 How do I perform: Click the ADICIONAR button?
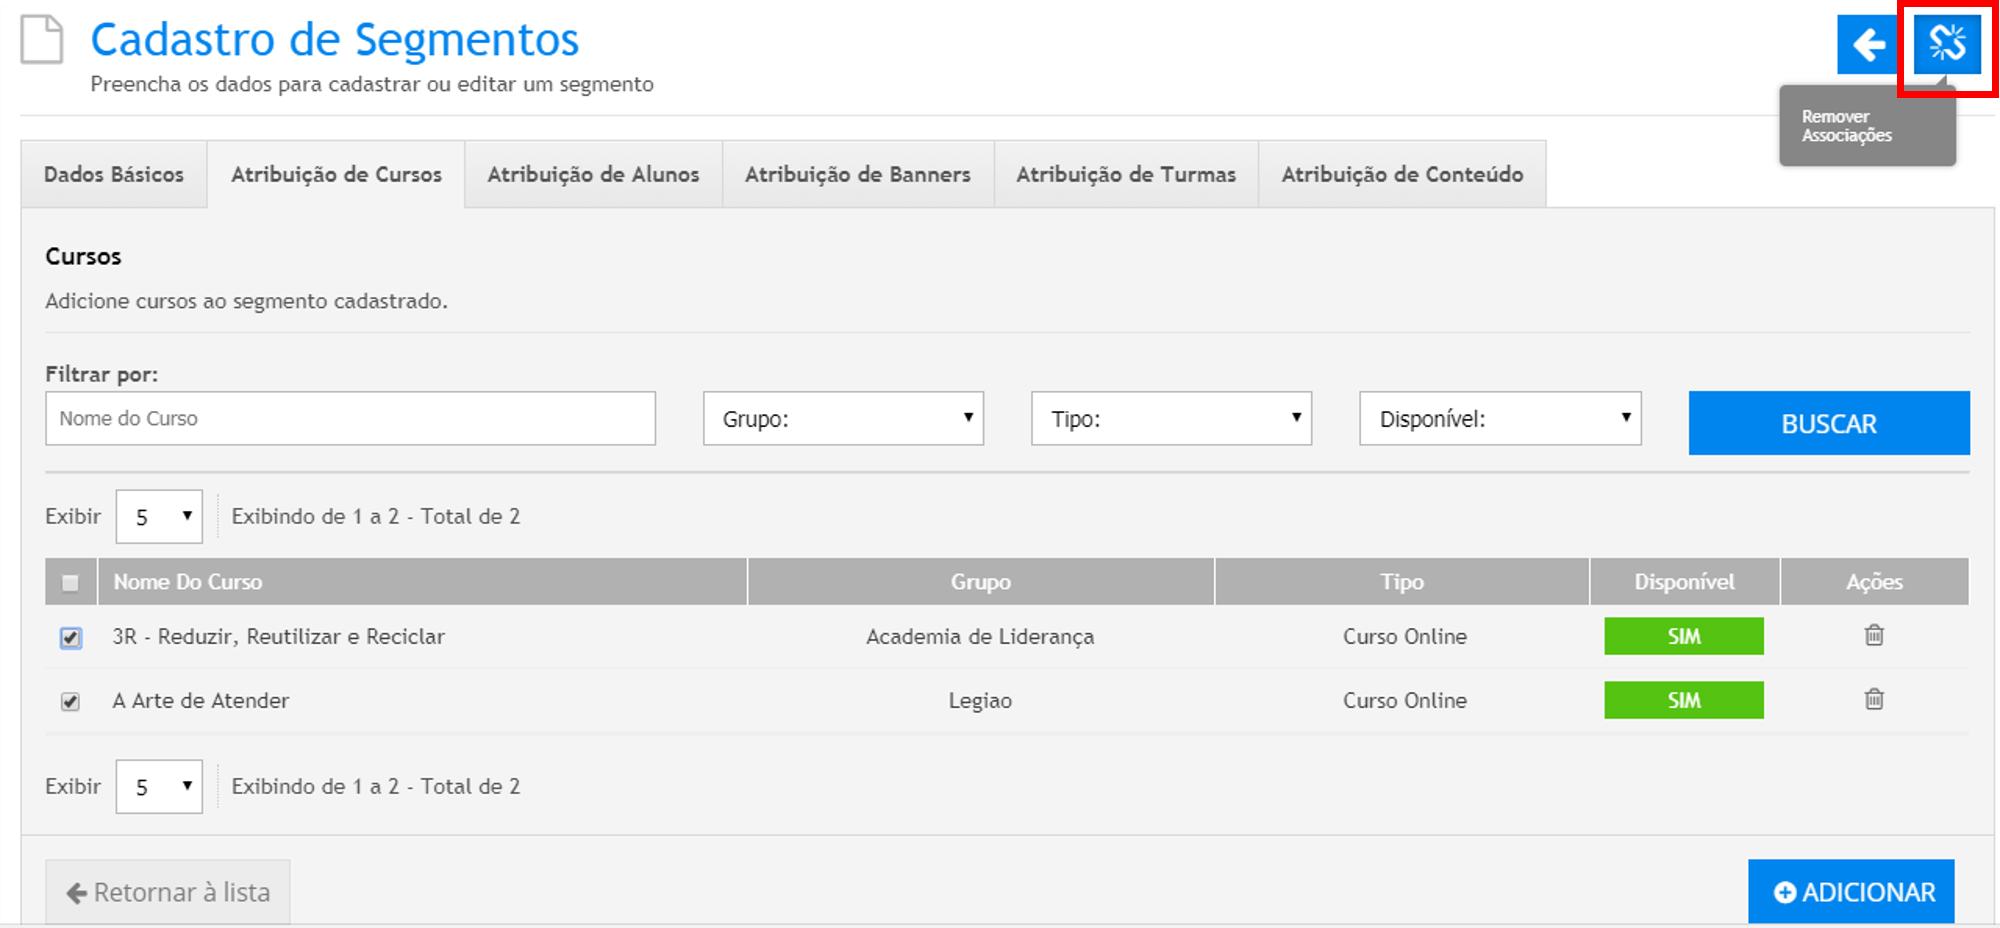(1852, 892)
